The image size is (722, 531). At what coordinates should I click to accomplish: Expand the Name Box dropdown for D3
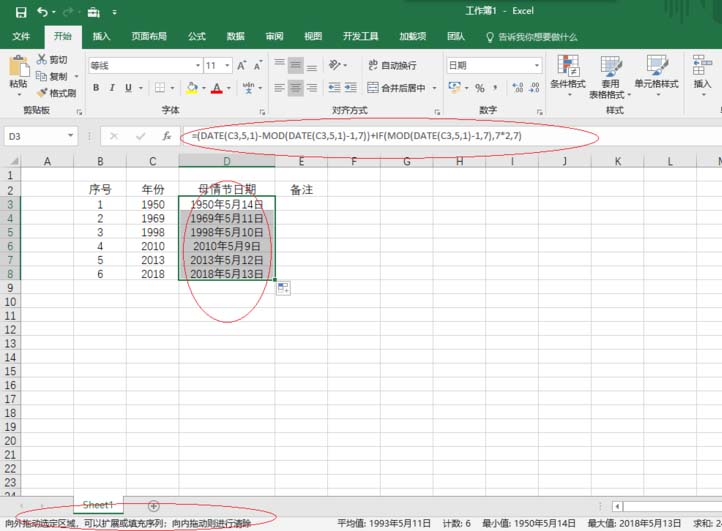click(x=70, y=136)
